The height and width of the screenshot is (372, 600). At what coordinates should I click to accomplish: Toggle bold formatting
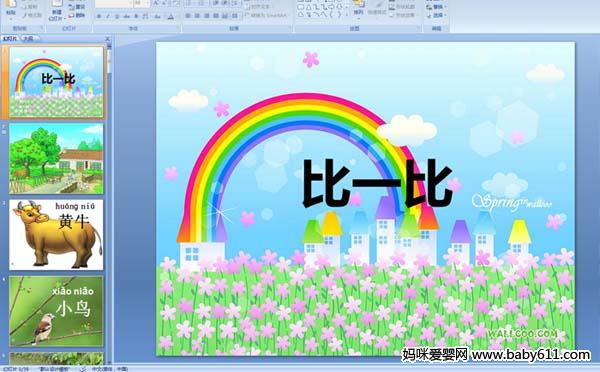click(99, 16)
